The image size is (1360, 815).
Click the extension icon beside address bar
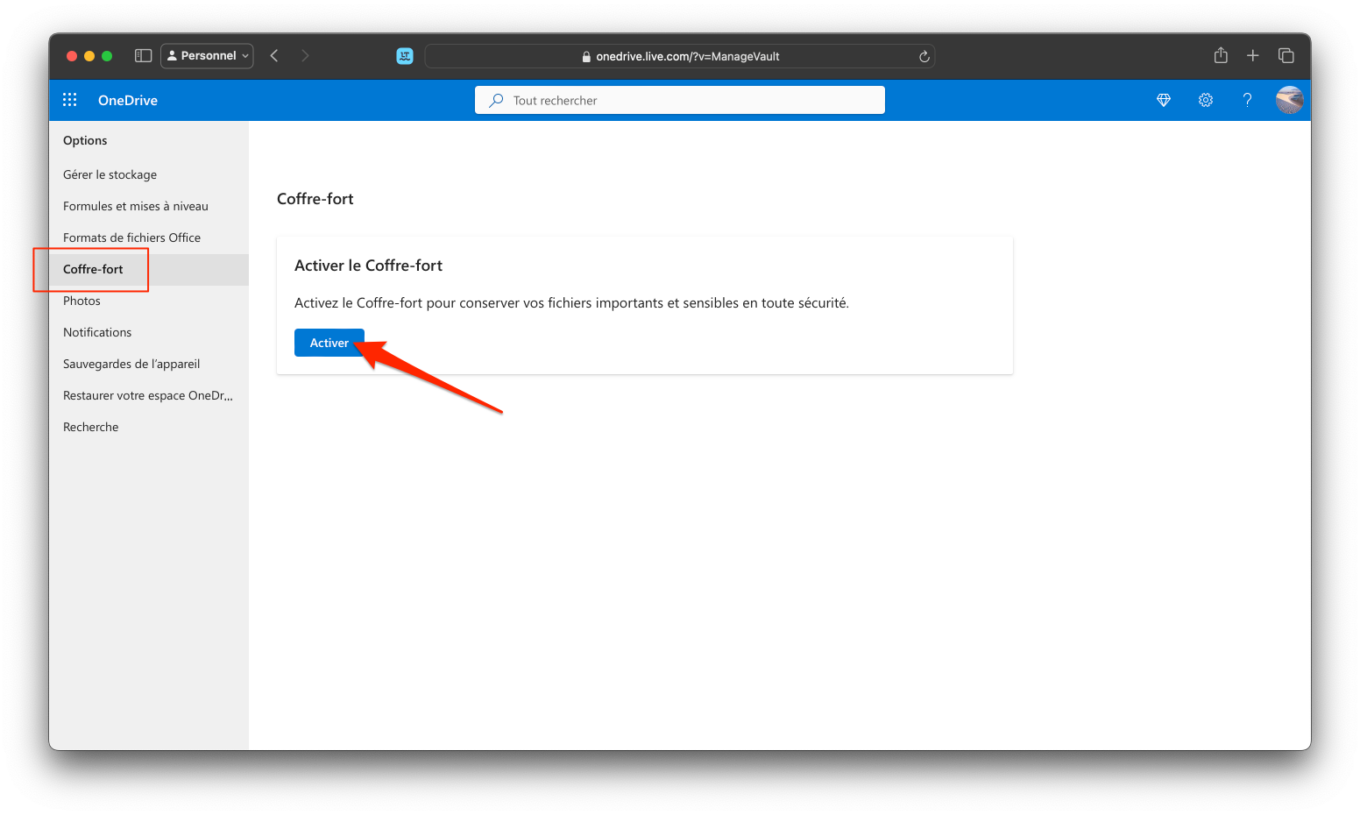[x=405, y=56]
